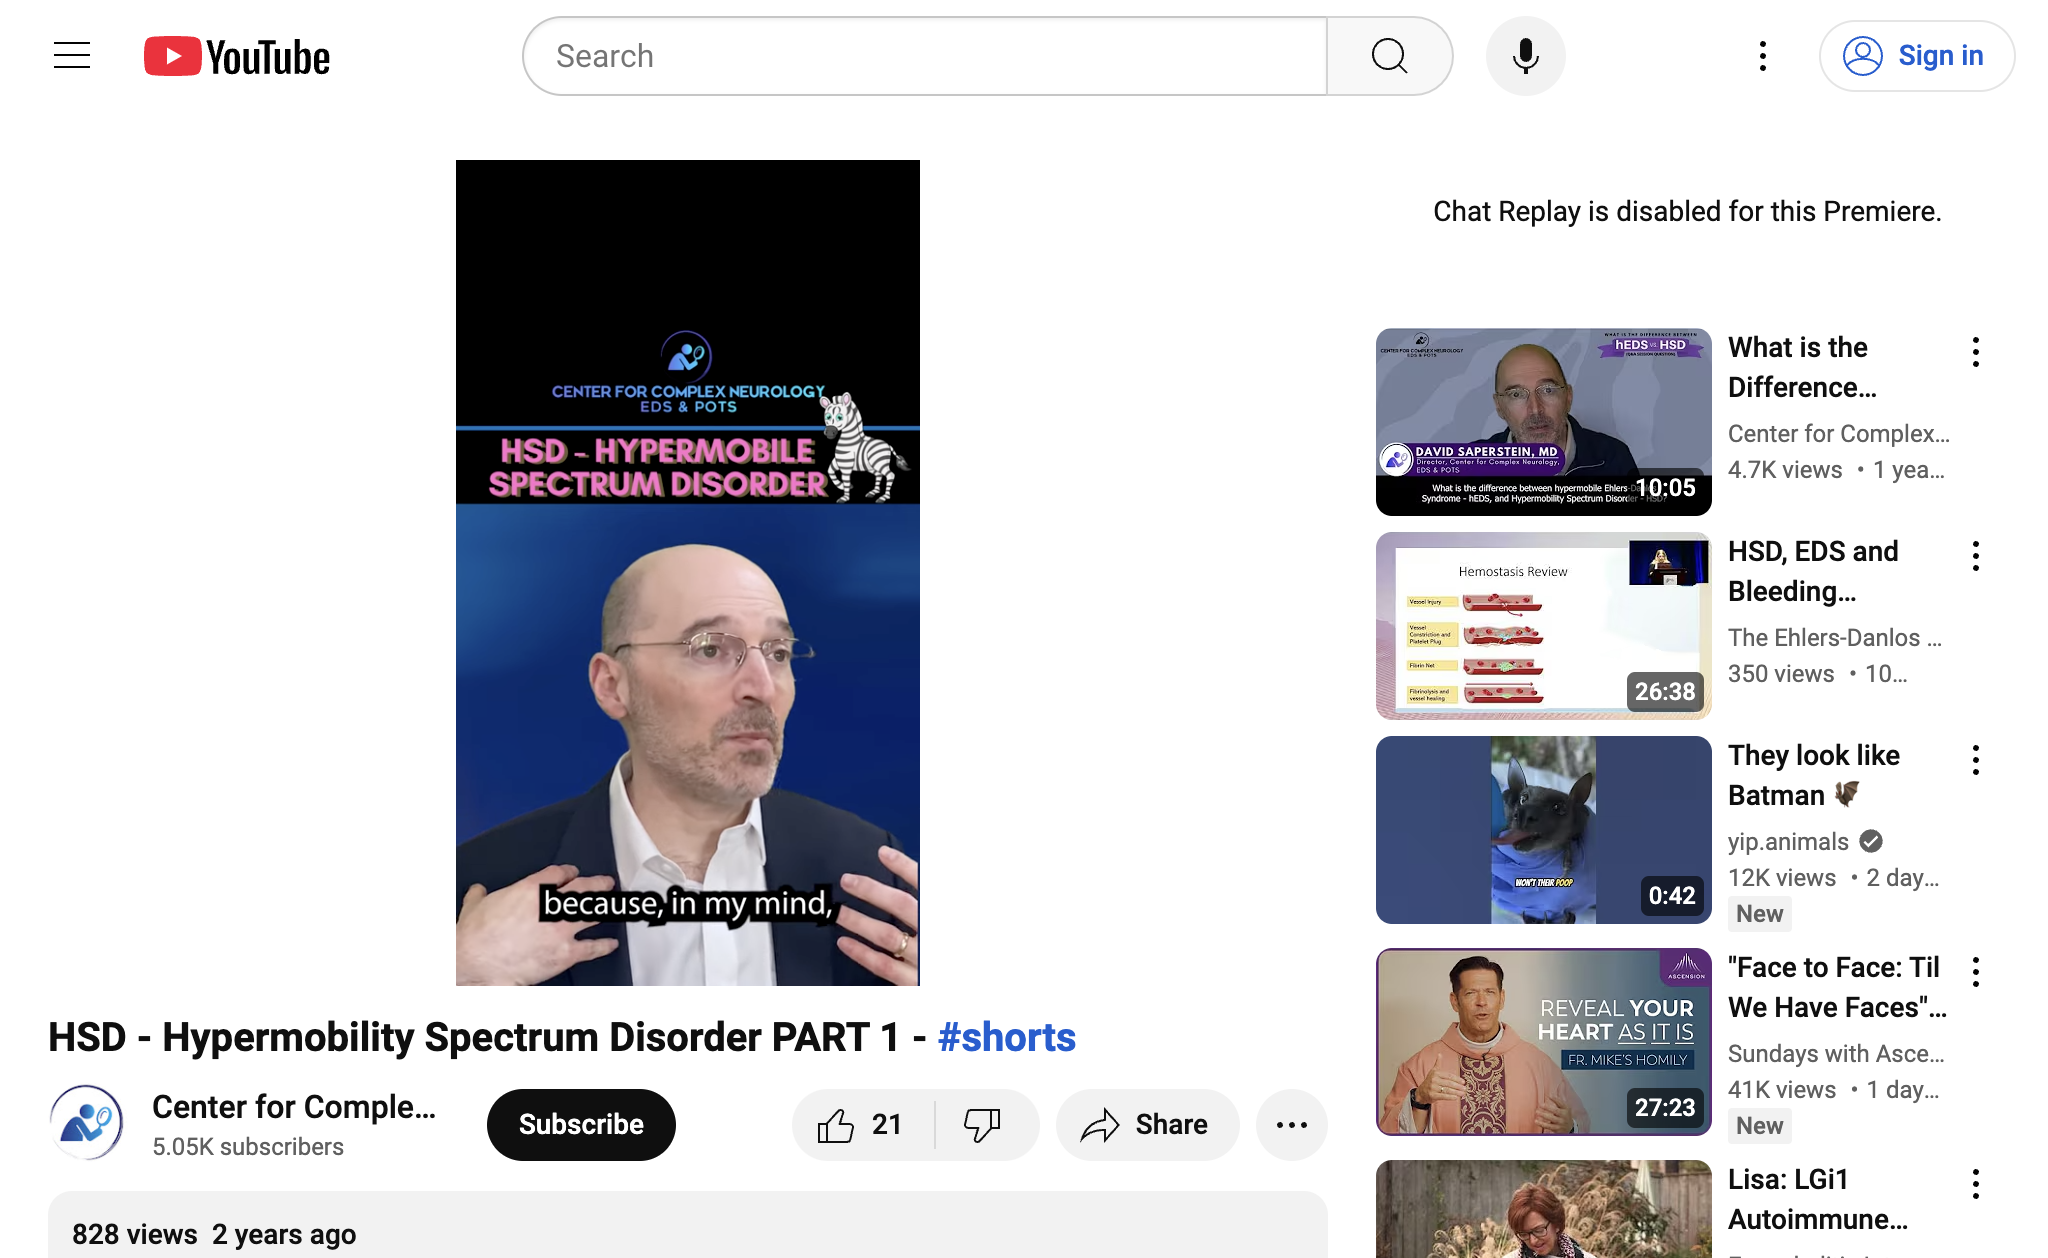This screenshot has height=1258, width=2048.
Task: Click the 21 likes count
Action: (887, 1125)
